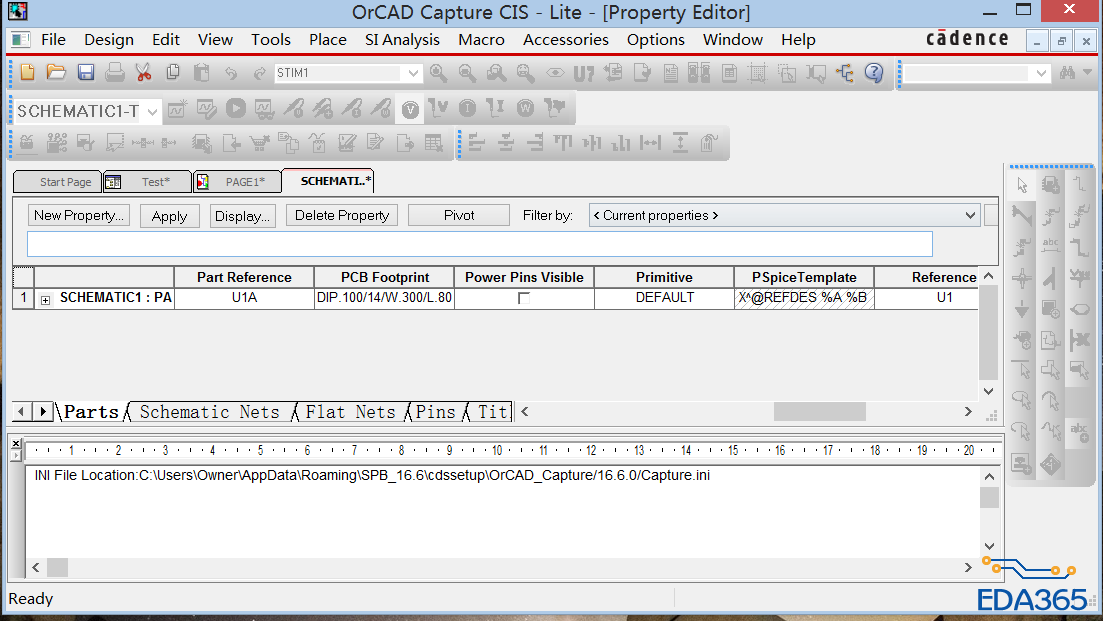Open the SI Analysis menu
This screenshot has width=1103, height=621.
tap(402, 39)
